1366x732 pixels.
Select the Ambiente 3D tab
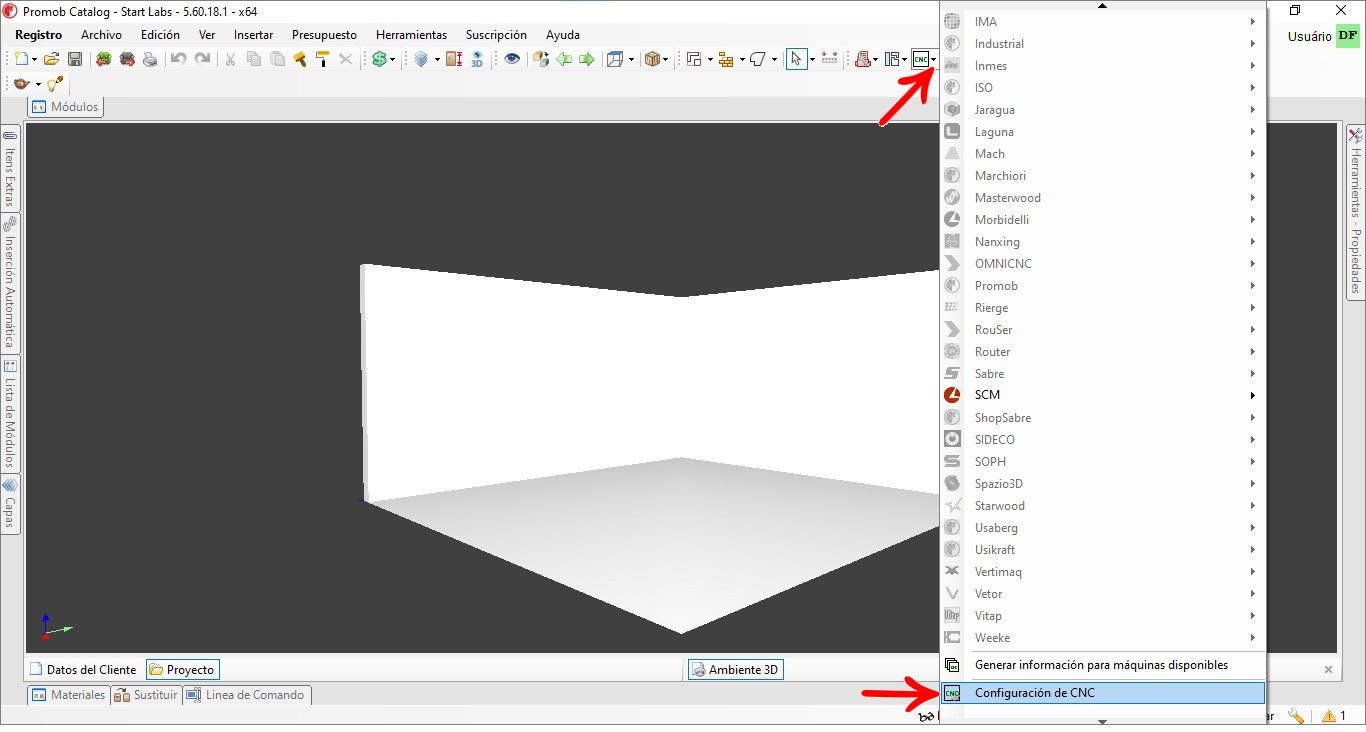point(735,670)
